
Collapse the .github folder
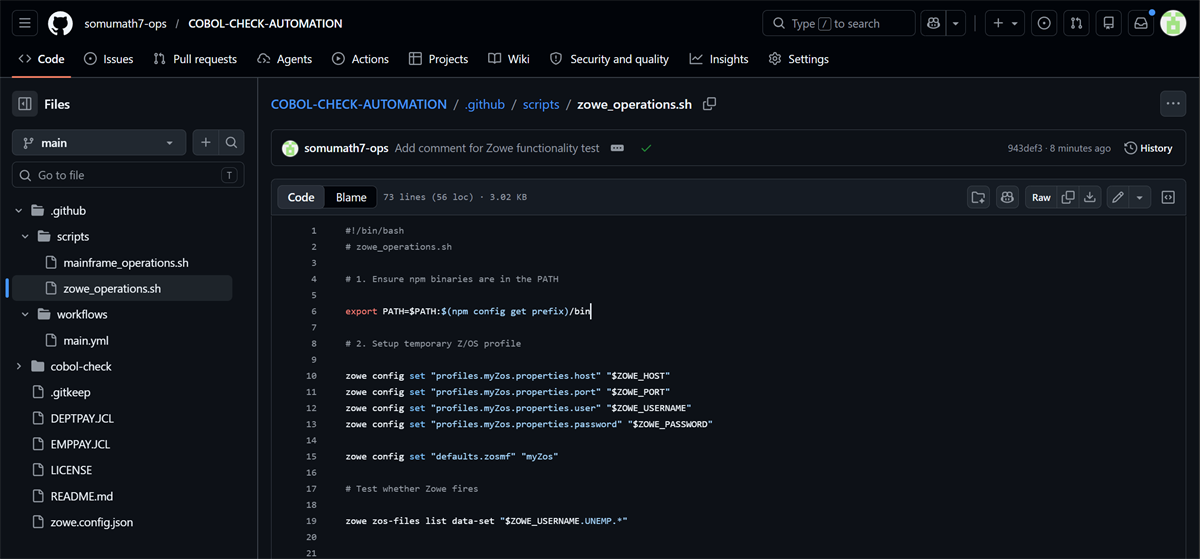pyautogui.click(x=19, y=211)
